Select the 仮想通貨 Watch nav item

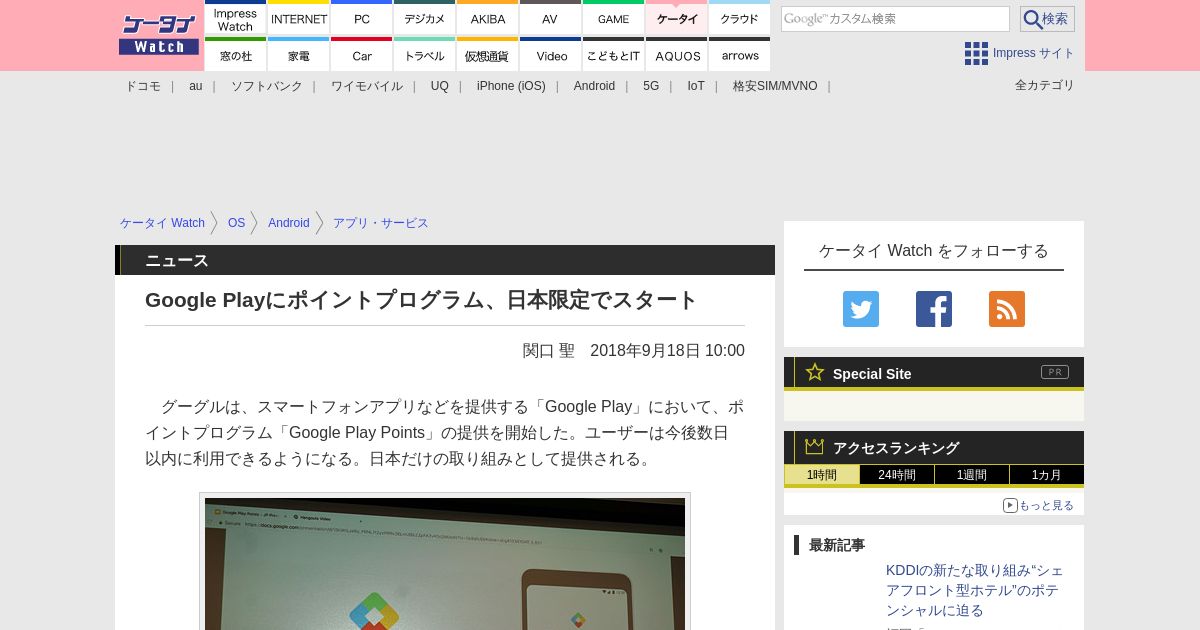(488, 54)
